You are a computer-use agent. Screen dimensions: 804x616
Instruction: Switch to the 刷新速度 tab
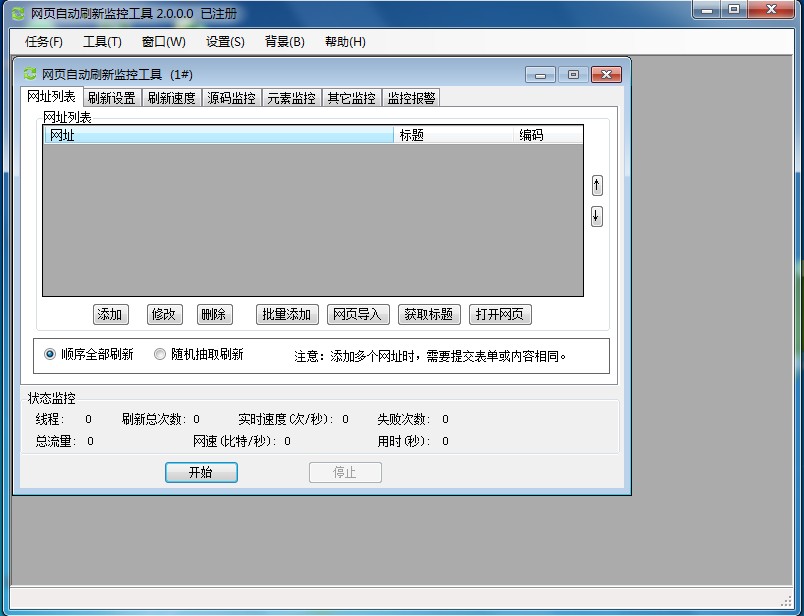pos(171,98)
